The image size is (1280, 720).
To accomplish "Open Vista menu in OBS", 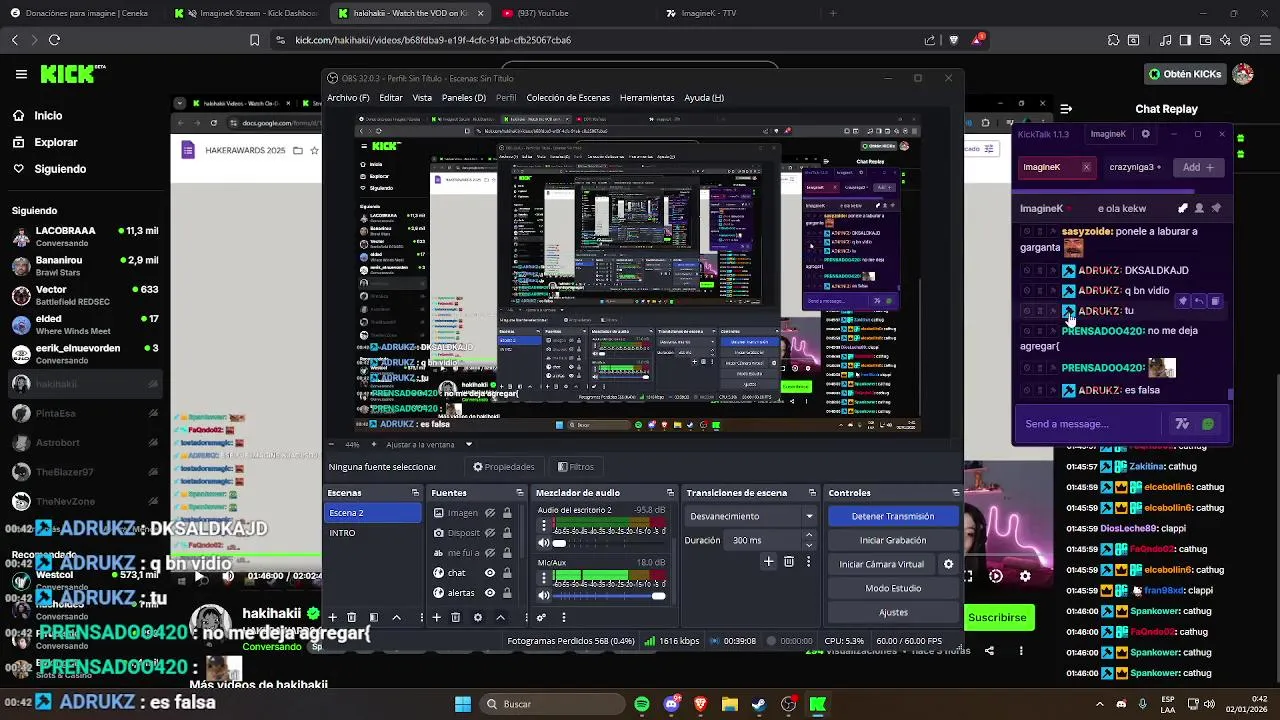I will click(422, 97).
